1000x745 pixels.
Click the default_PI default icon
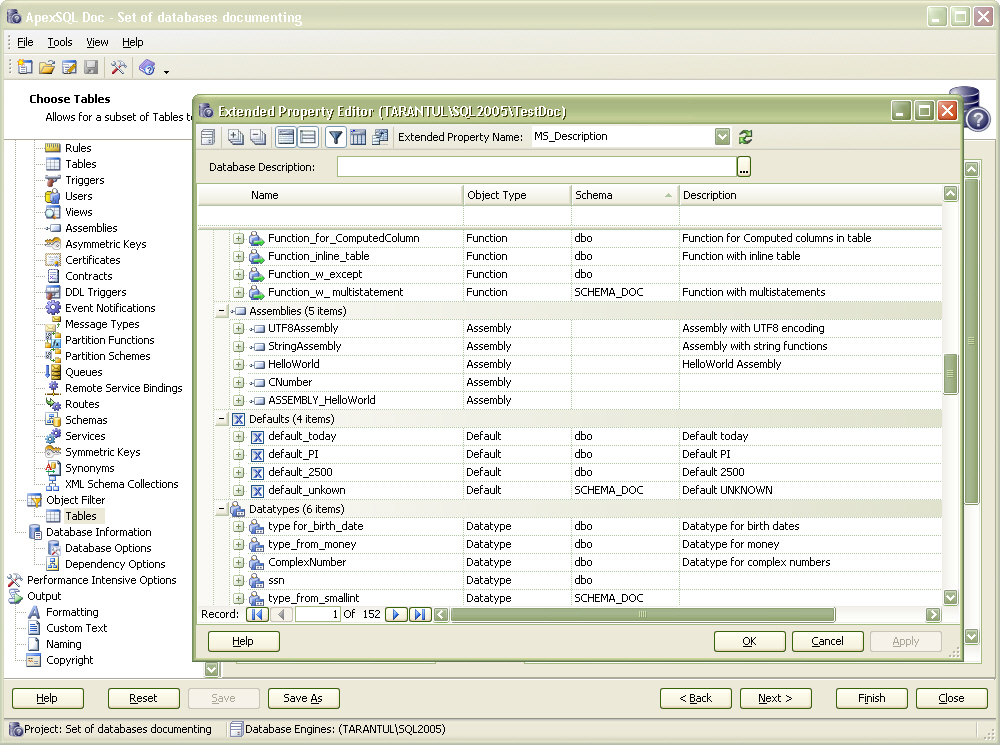pyautogui.click(x=257, y=455)
